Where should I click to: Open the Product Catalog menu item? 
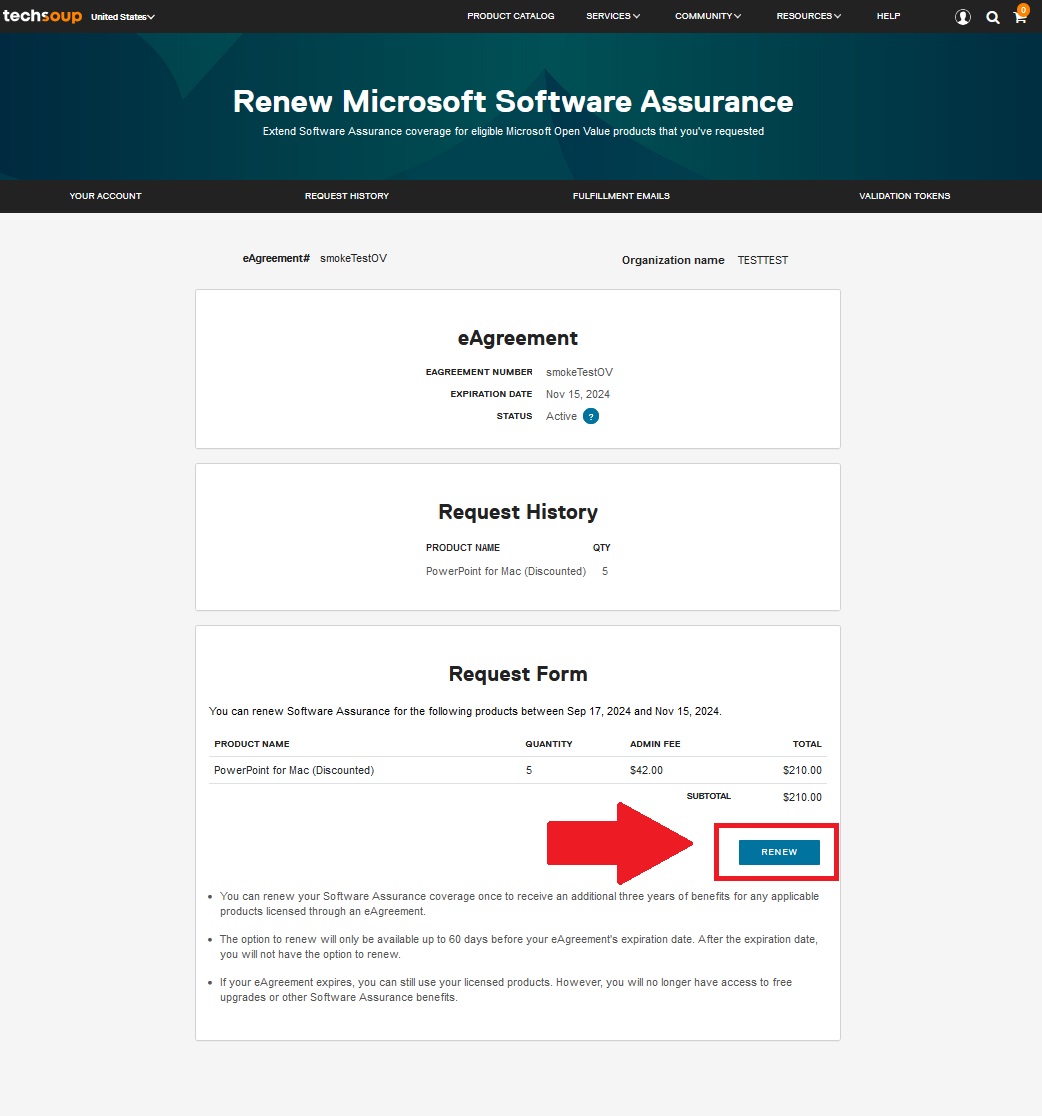point(510,16)
